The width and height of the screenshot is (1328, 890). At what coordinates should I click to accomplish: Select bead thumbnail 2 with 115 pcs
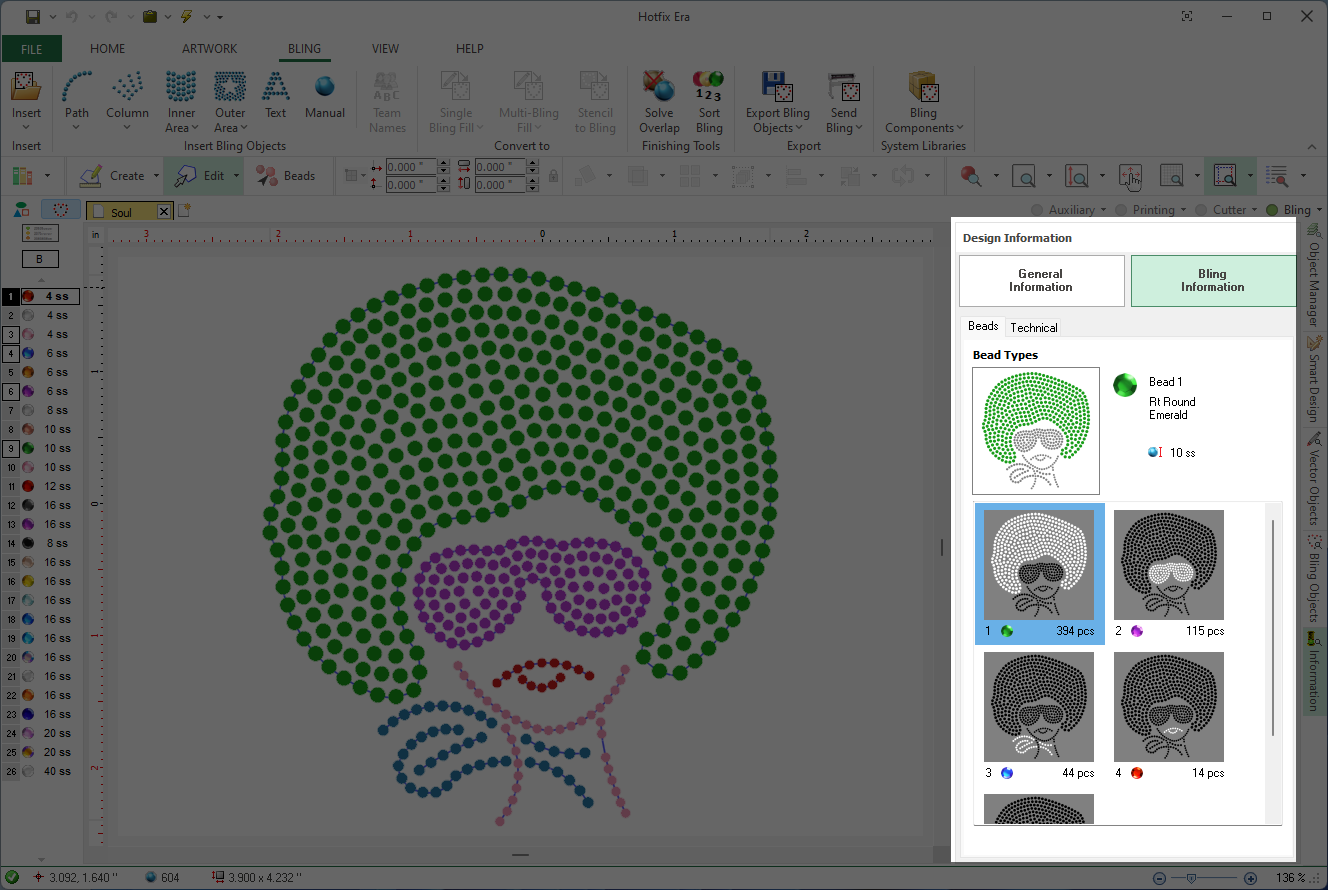(x=1169, y=574)
